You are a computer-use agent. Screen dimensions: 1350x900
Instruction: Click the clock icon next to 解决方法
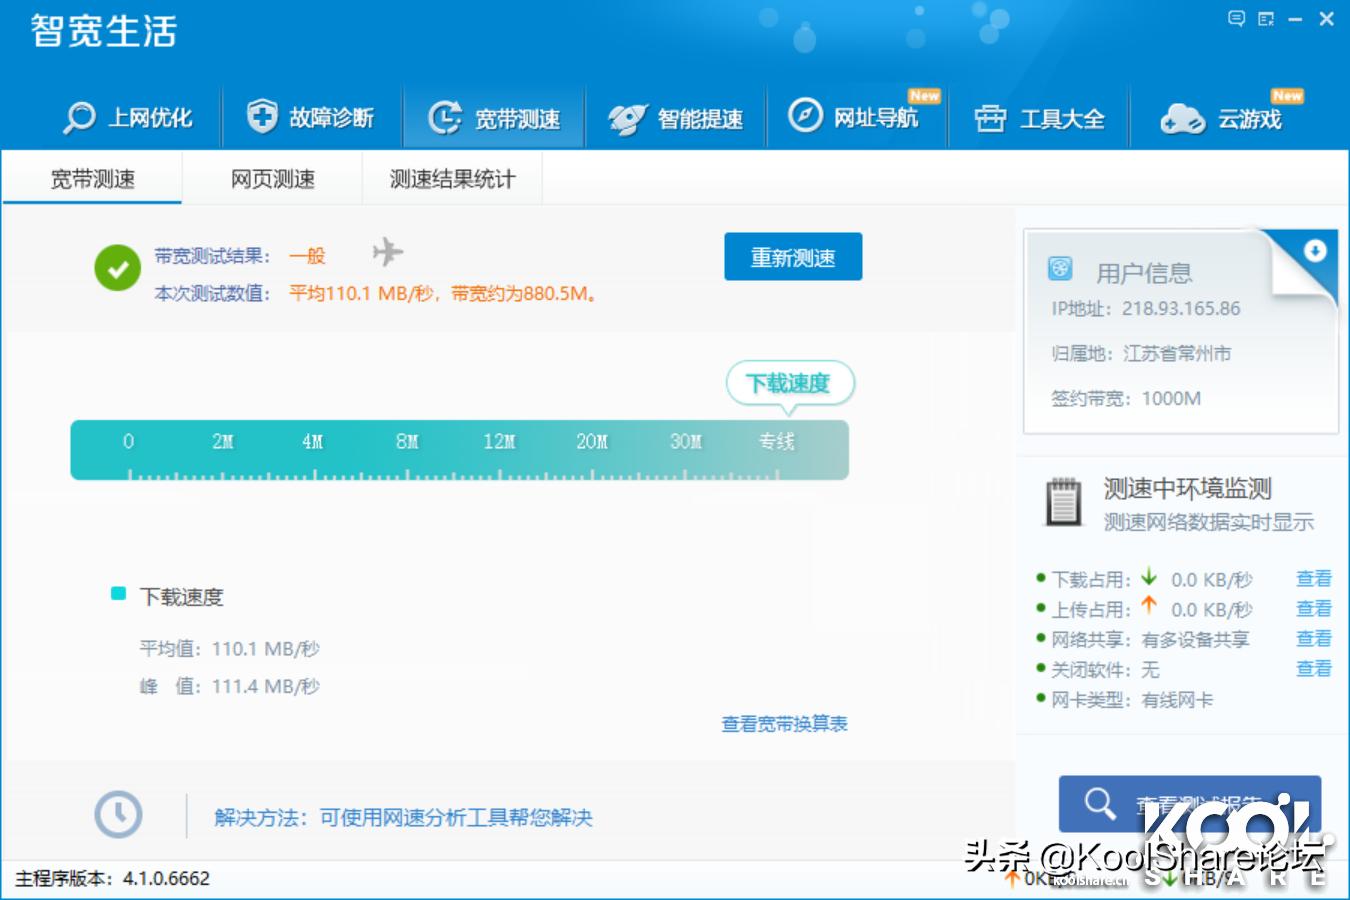click(x=118, y=814)
